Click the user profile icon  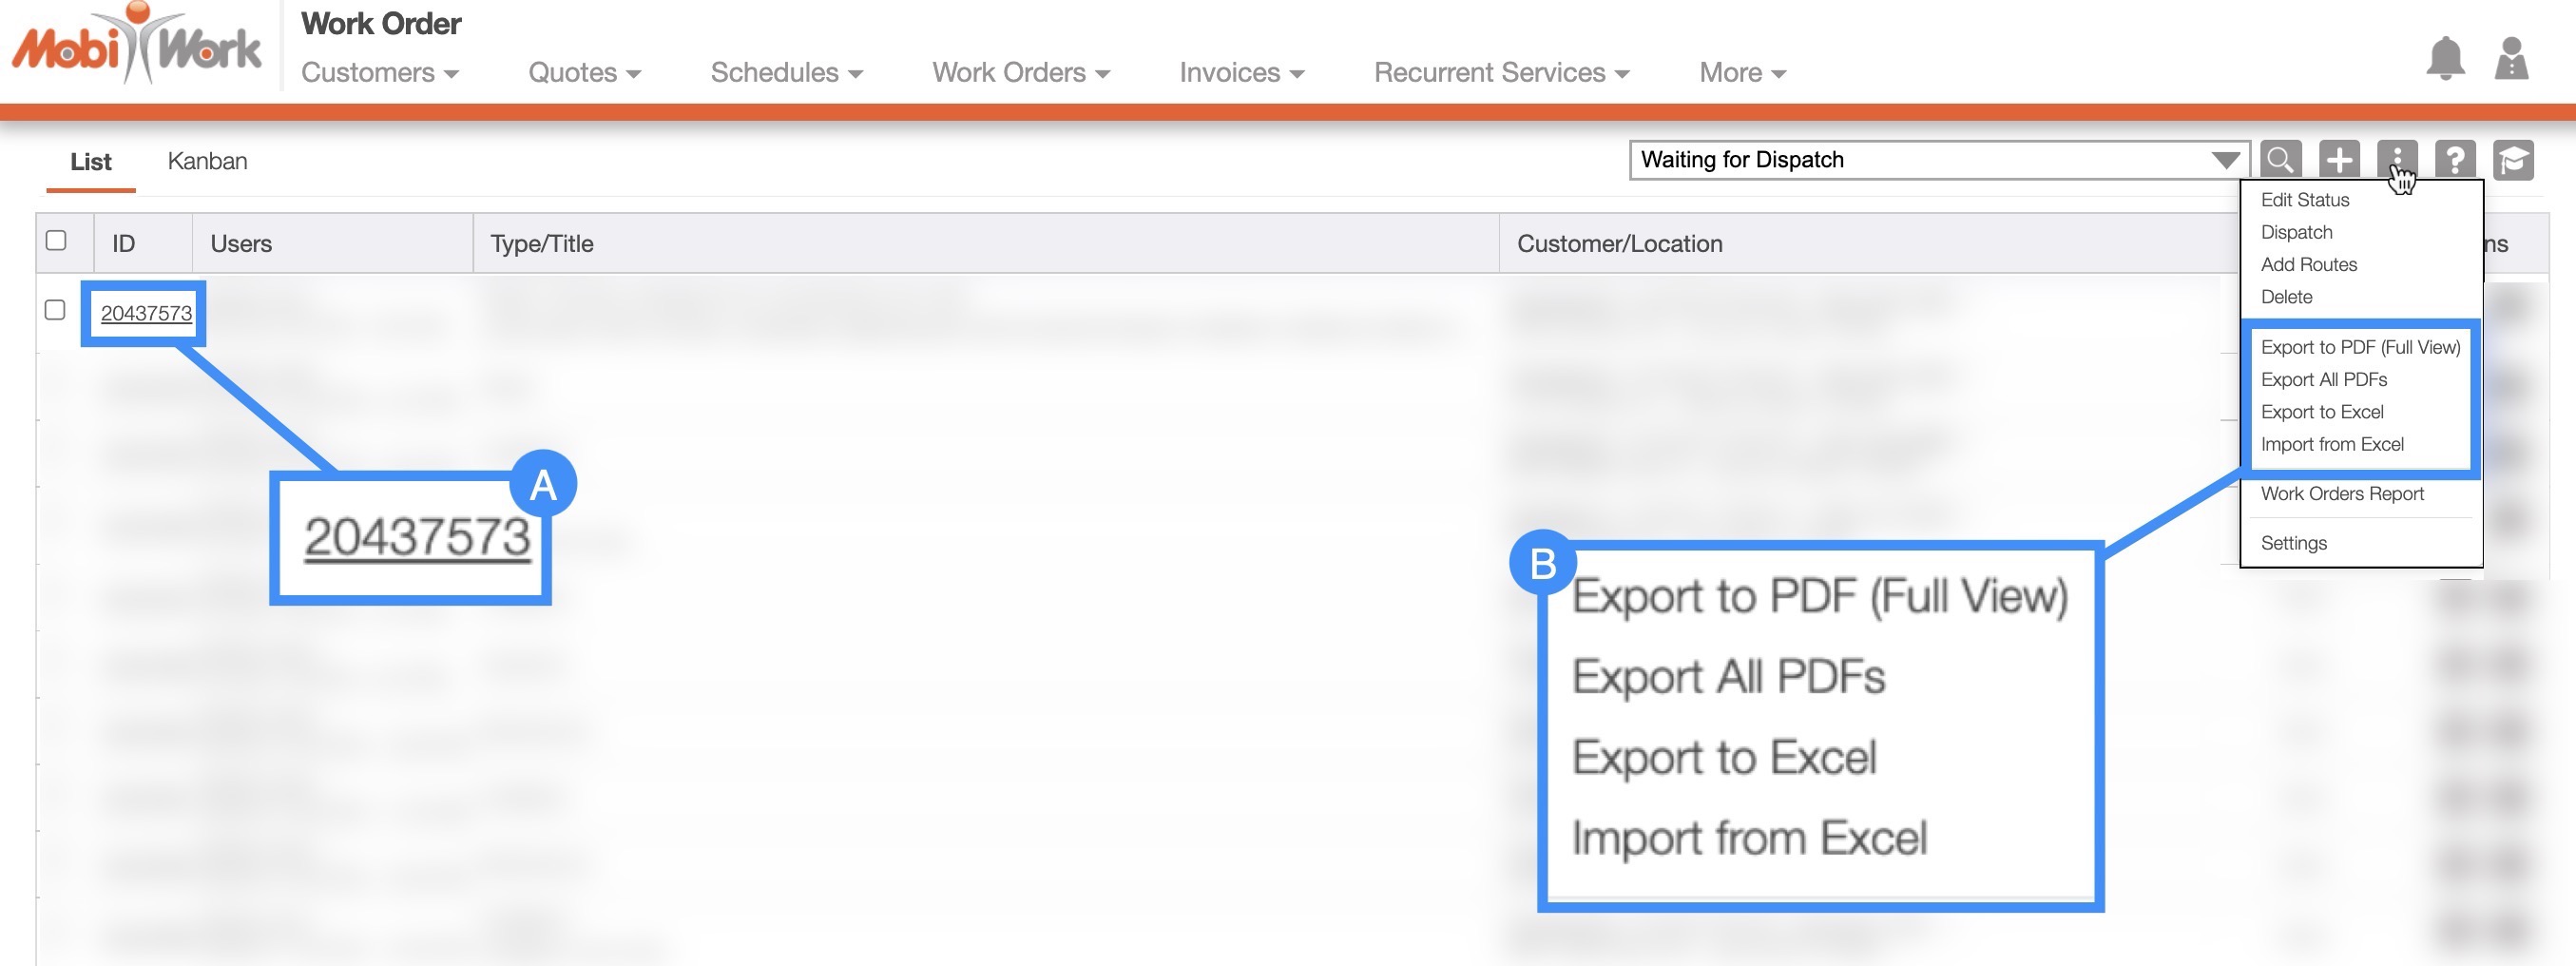coord(2511,59)
